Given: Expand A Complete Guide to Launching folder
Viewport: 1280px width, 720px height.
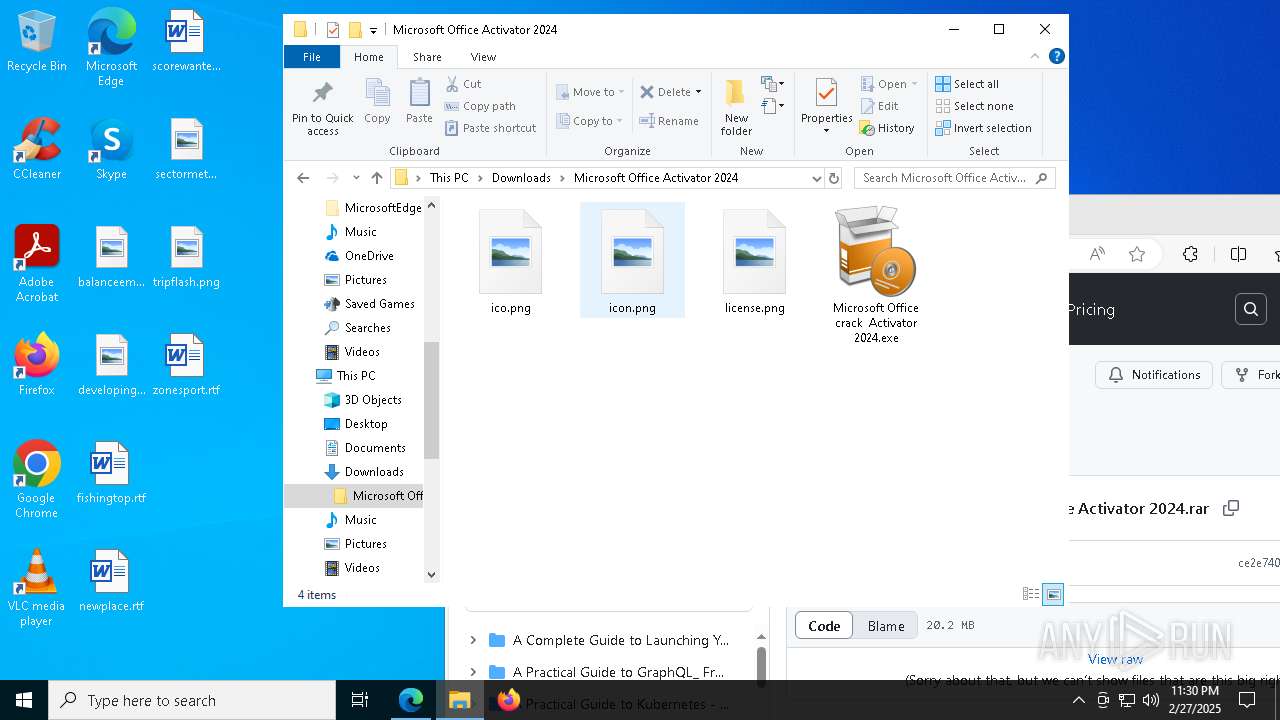Looking at the screenshot, I should [473, 640].
